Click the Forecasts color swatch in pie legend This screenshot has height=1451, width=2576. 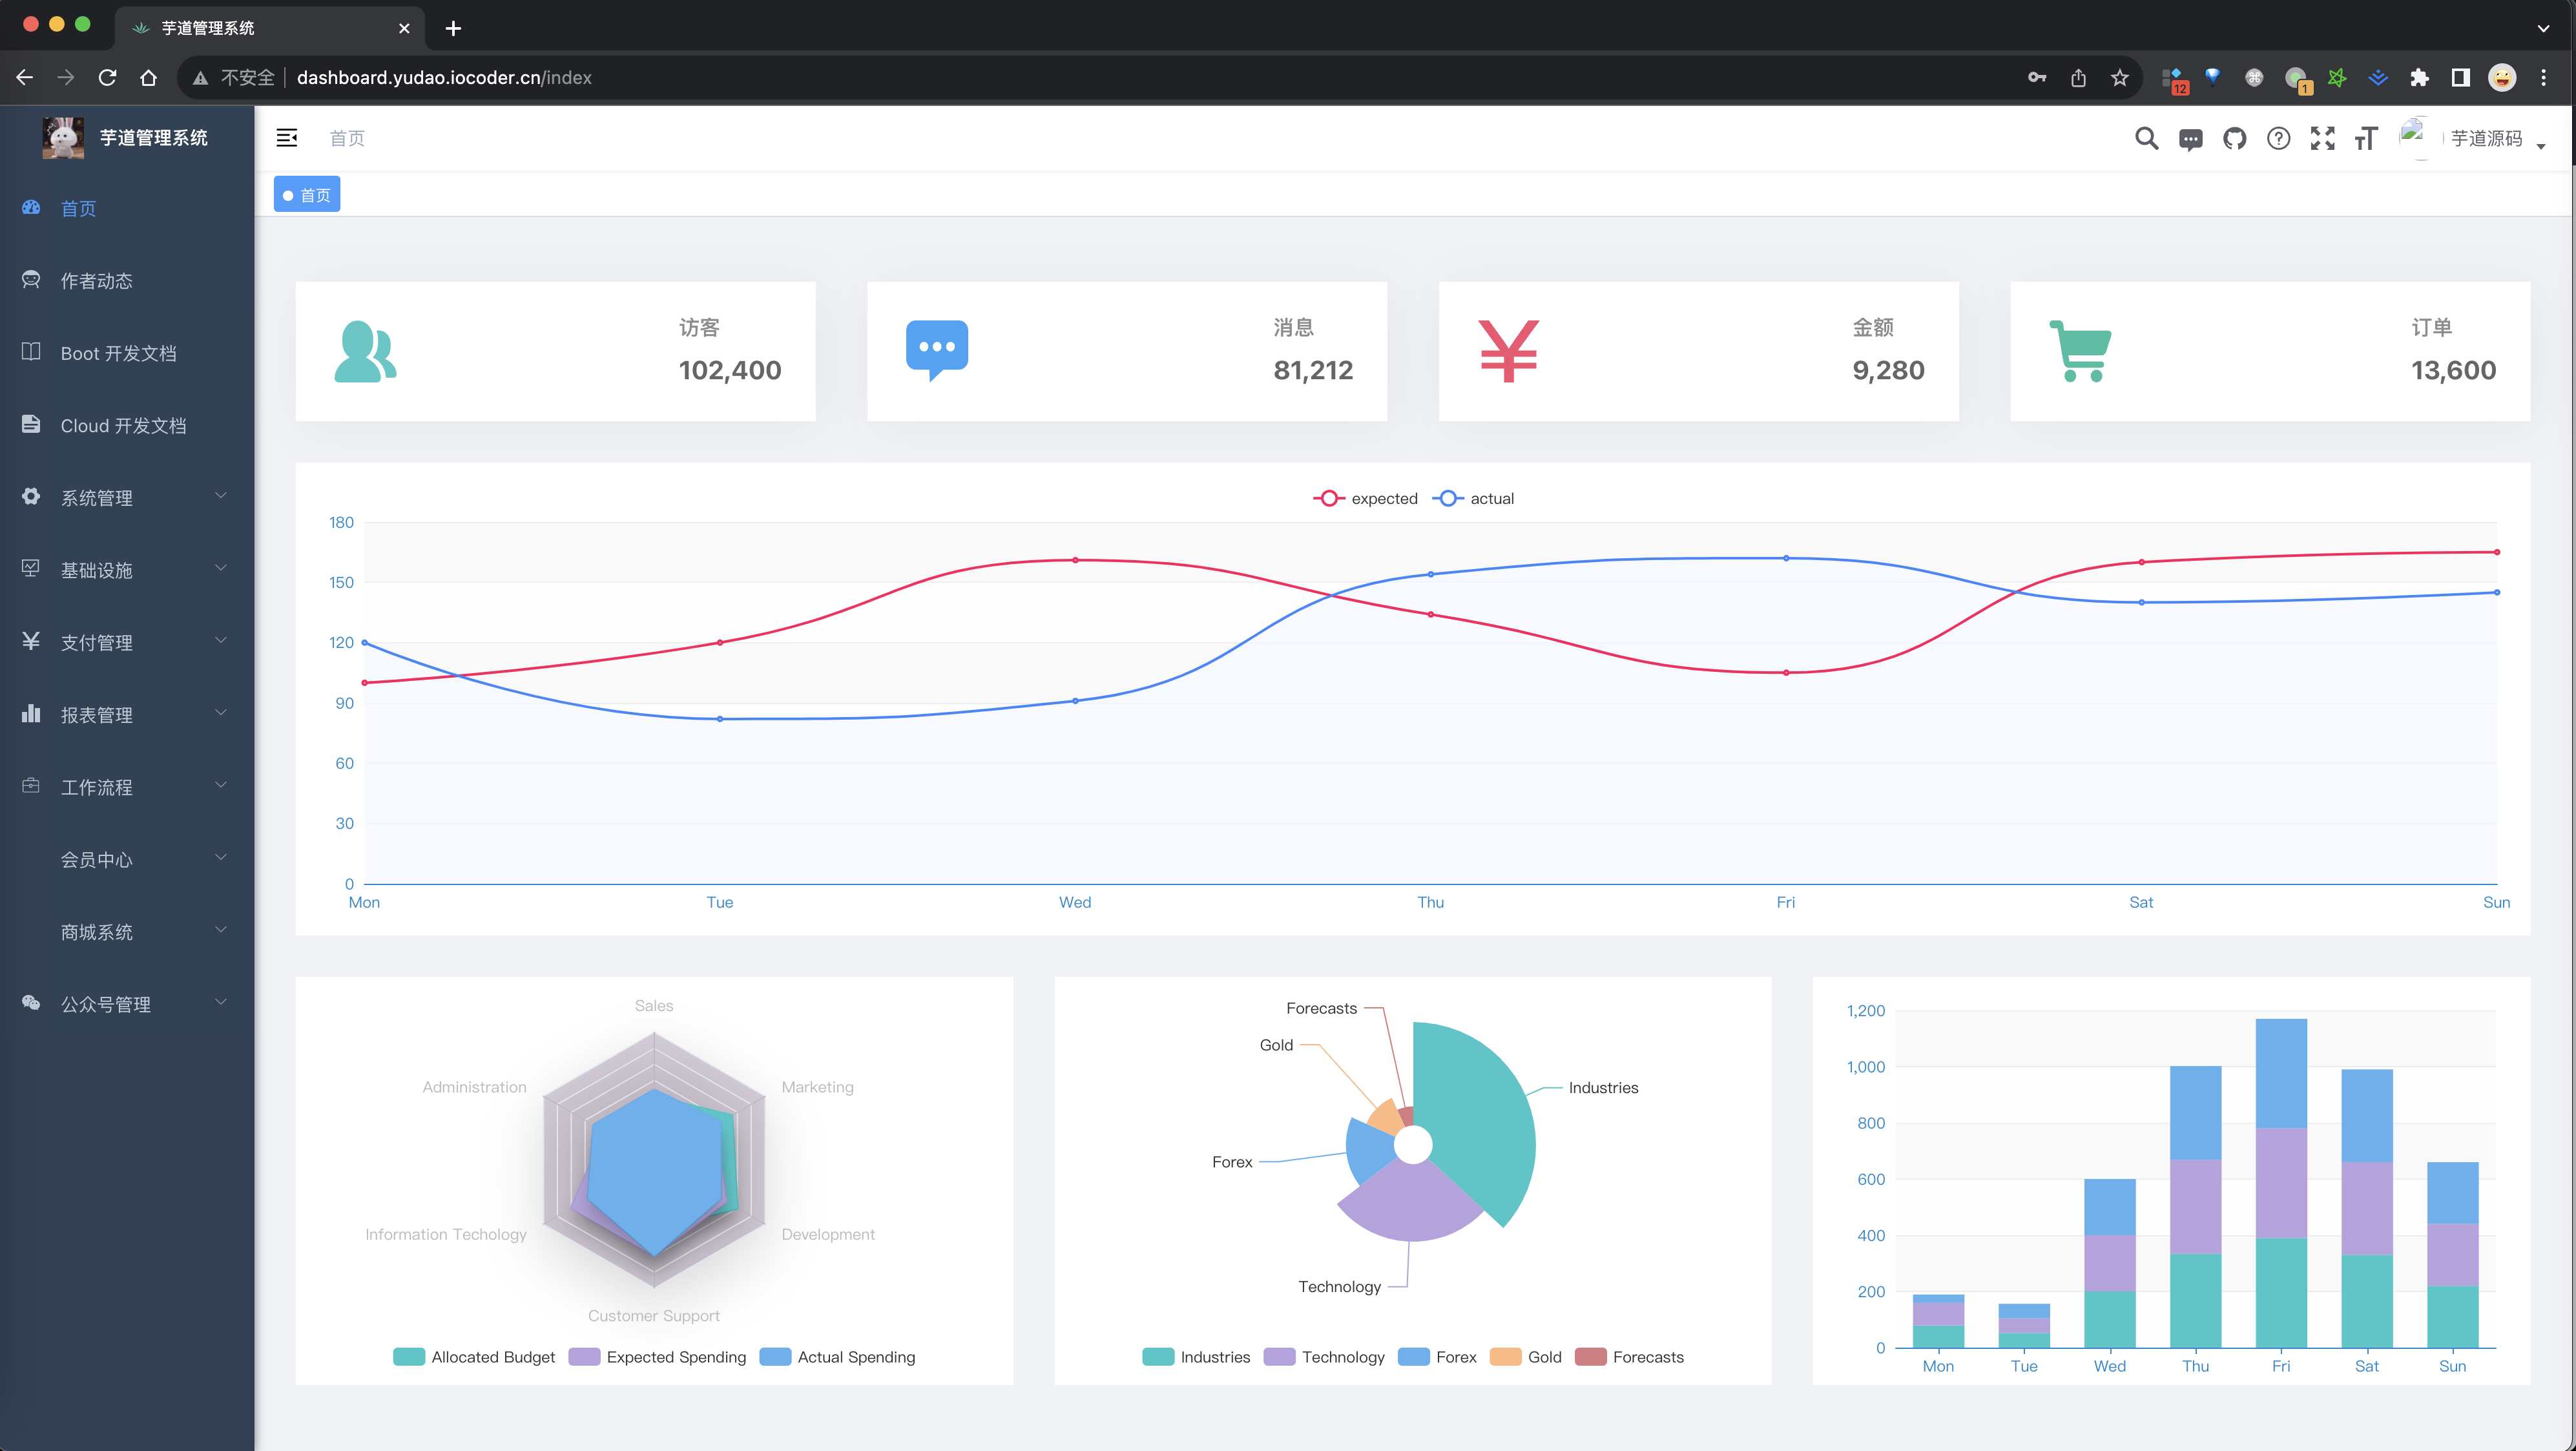click(1590, 1357)
